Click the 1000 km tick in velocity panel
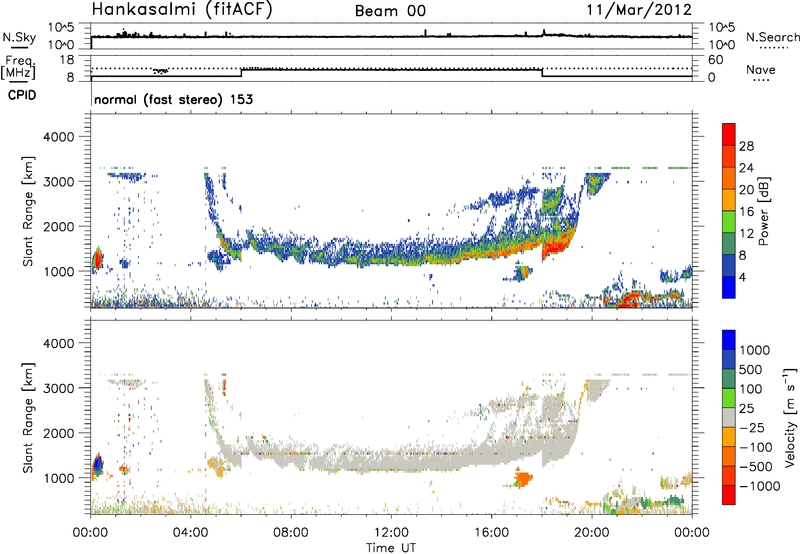This screenshot has width=800, height=554. point(58,478)
